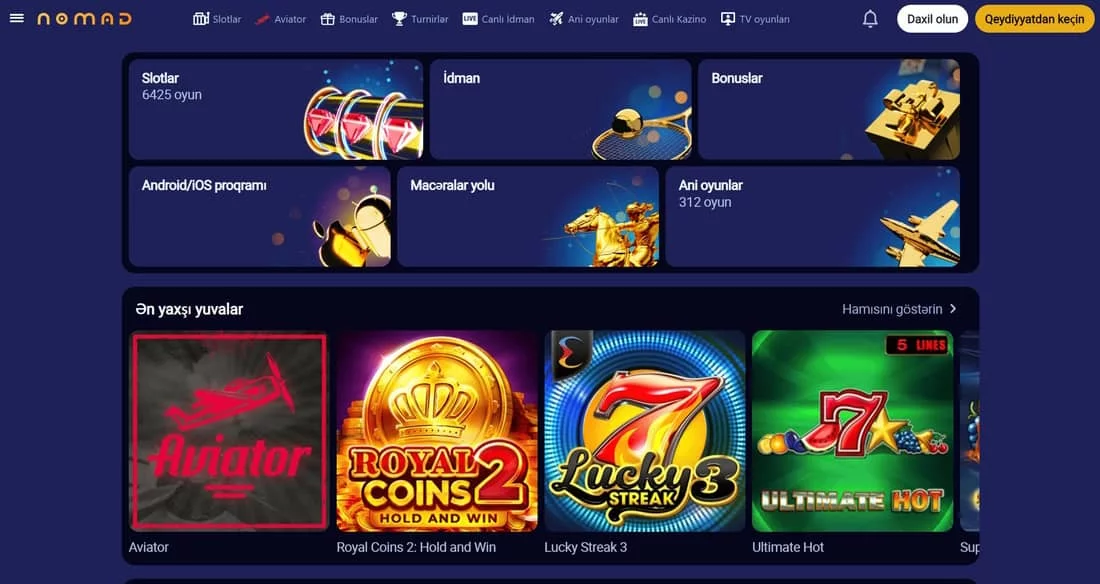Click the Turnirlər trophy icon
The image size is (1100, 584).
pyautogui.click(x=399, y=19)
